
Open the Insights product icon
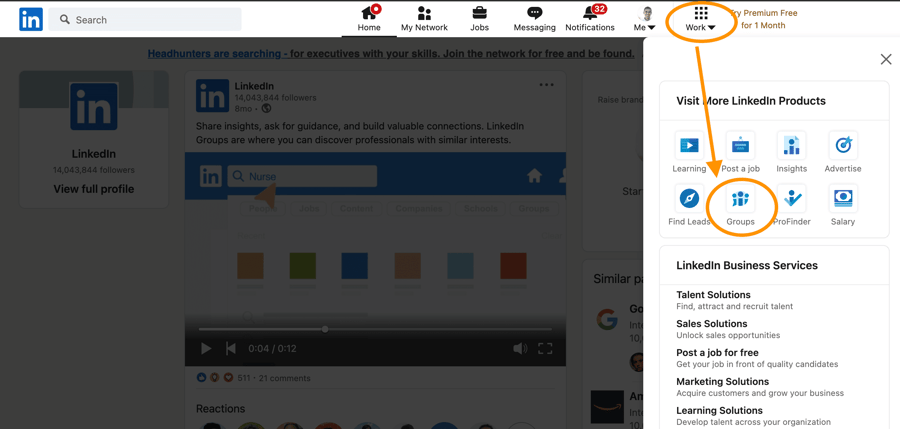pos(792,146)
